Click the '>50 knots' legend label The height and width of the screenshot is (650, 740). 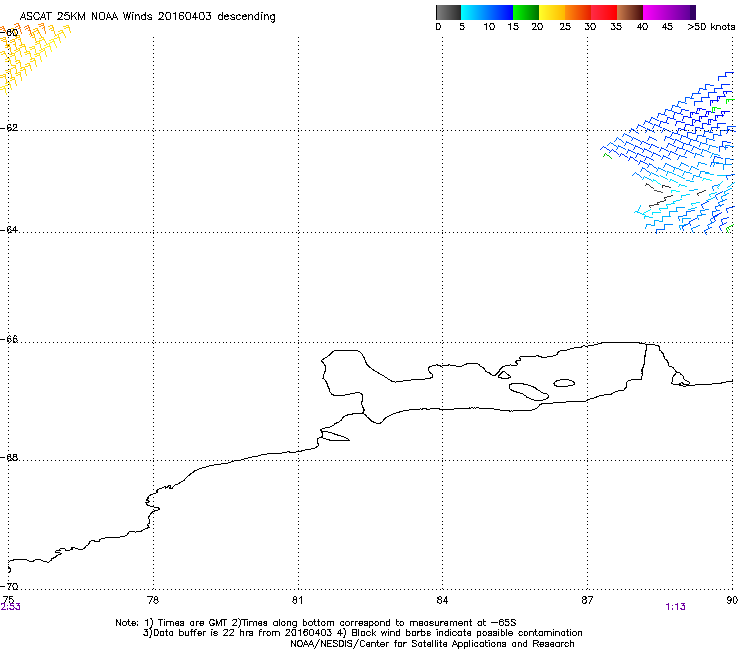click(x=711, y=27)
